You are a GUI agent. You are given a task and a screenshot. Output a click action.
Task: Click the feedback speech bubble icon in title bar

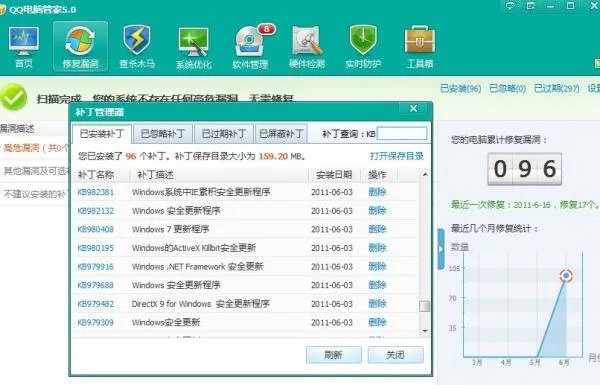(510, 6)
